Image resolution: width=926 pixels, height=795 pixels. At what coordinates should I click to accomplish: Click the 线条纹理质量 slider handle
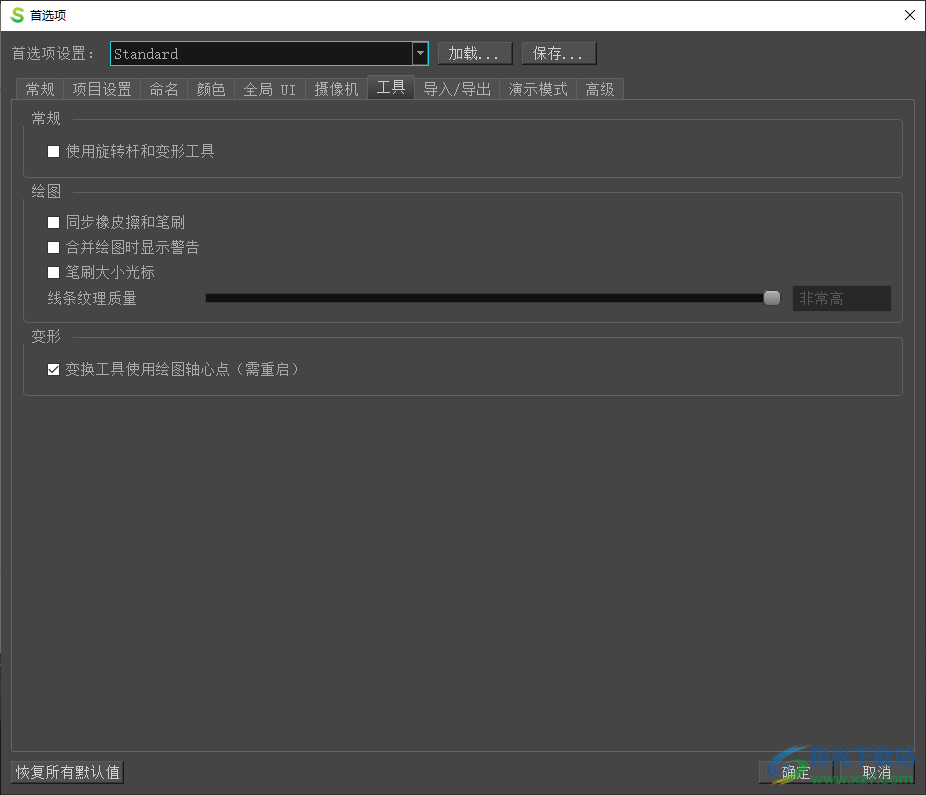click(772, 298)
